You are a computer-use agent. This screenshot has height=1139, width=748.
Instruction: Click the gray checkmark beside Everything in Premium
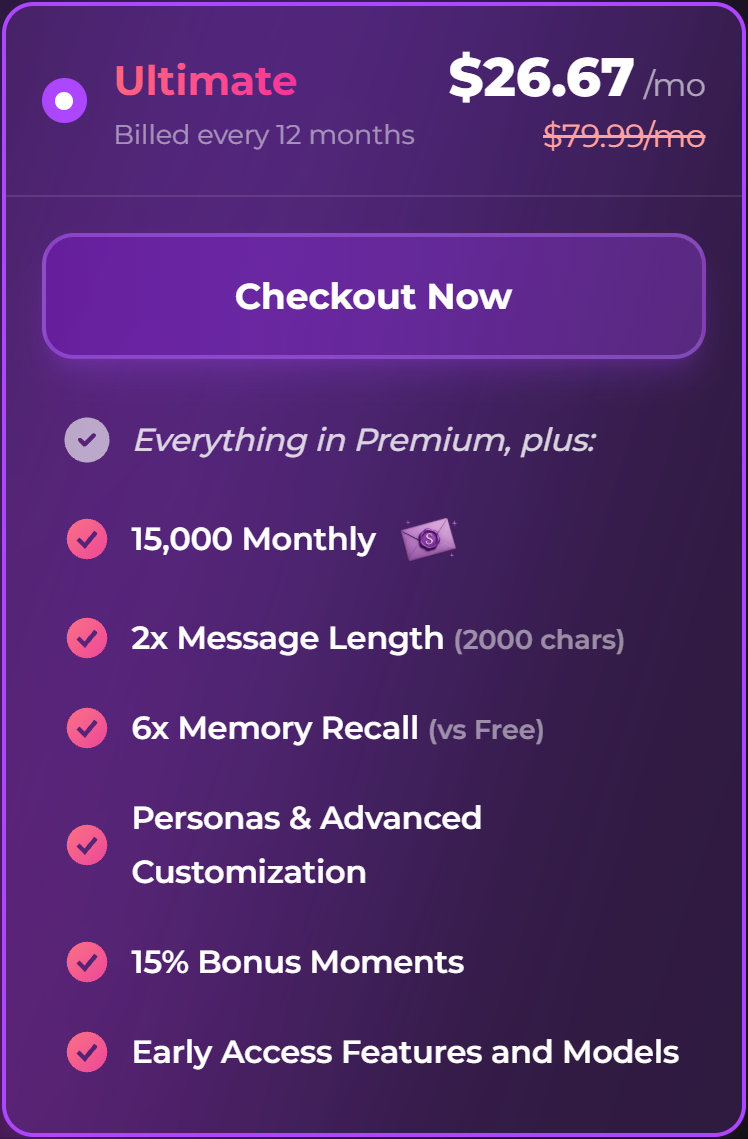tap(87, 440)
